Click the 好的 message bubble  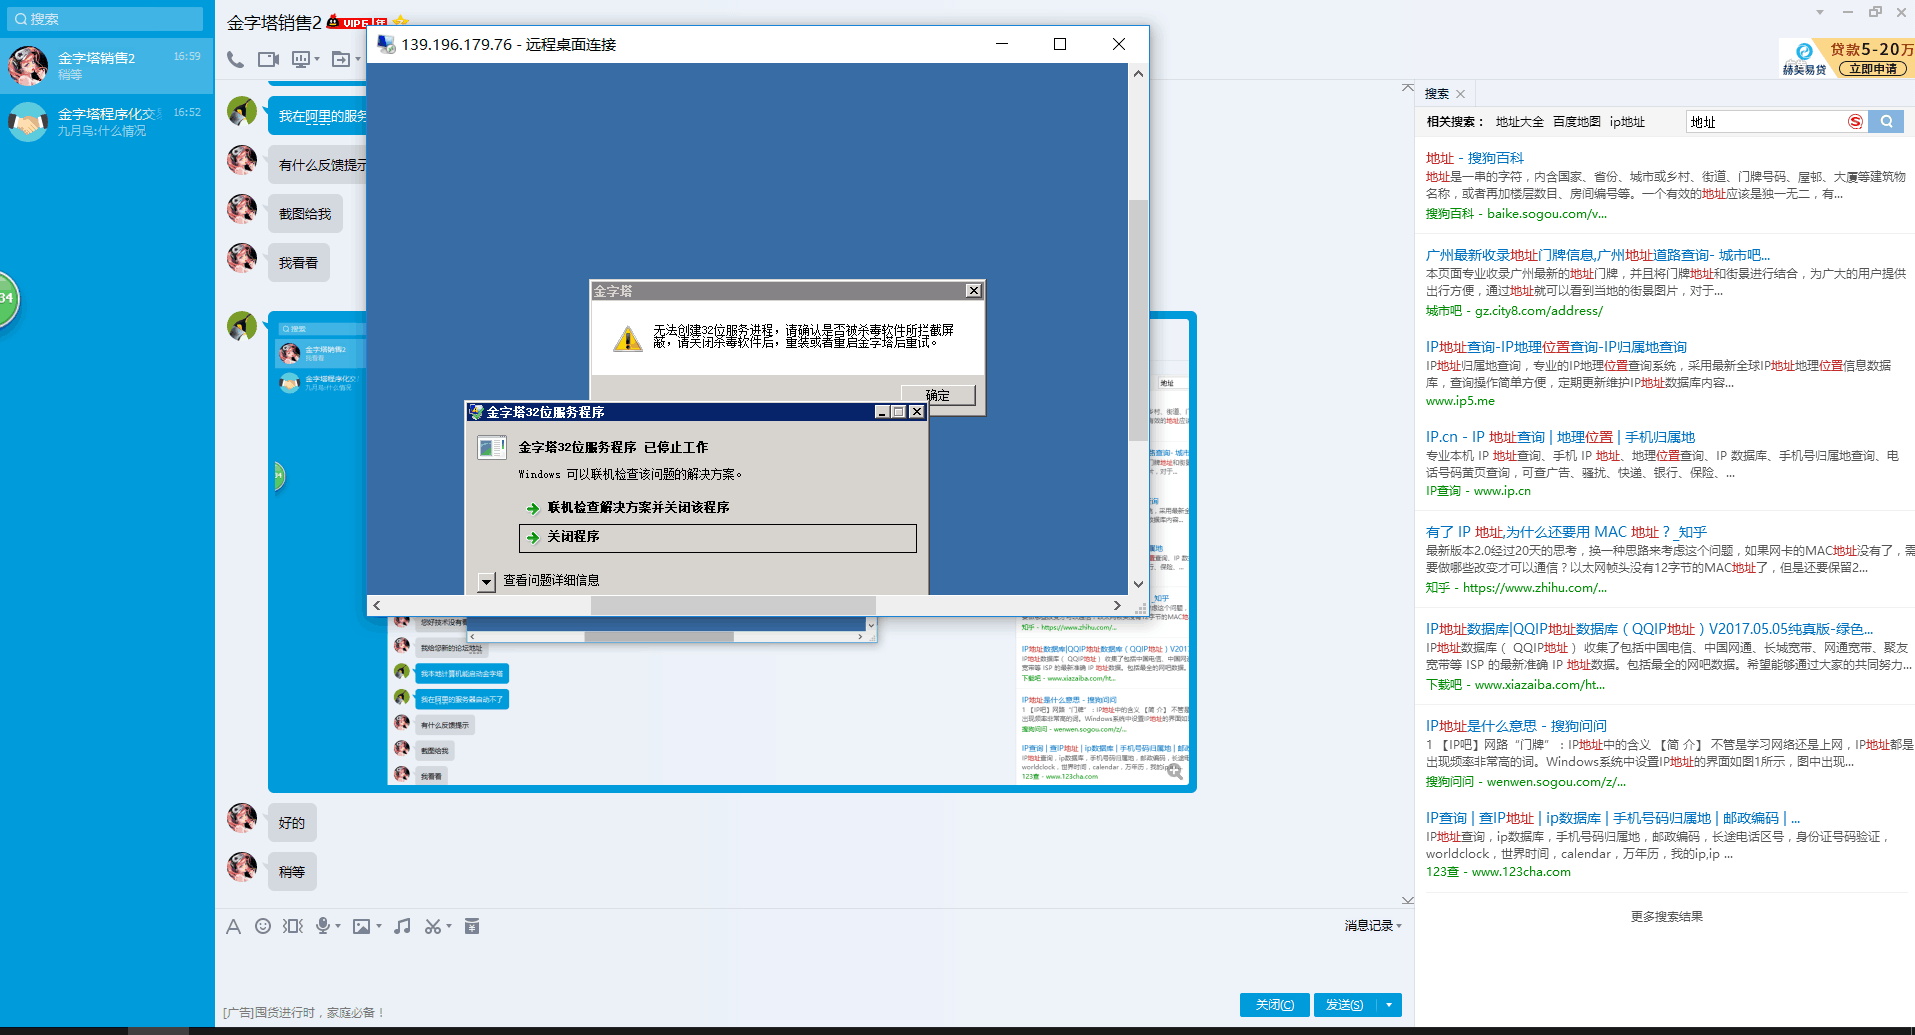292,823
